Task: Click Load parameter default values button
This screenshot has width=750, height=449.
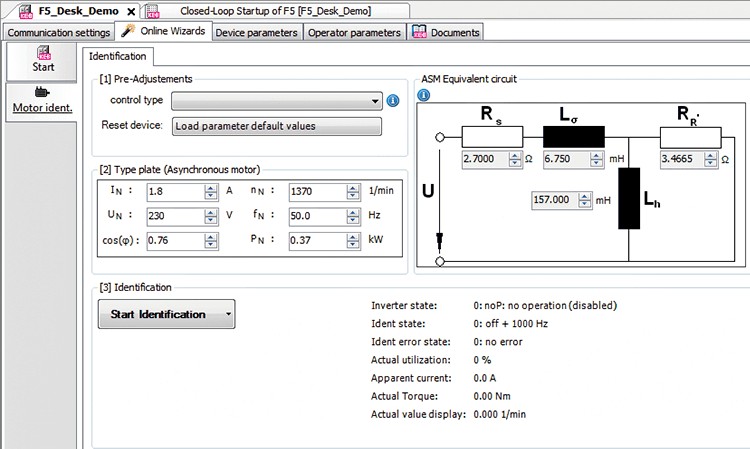Action: (x=277, y=126)
